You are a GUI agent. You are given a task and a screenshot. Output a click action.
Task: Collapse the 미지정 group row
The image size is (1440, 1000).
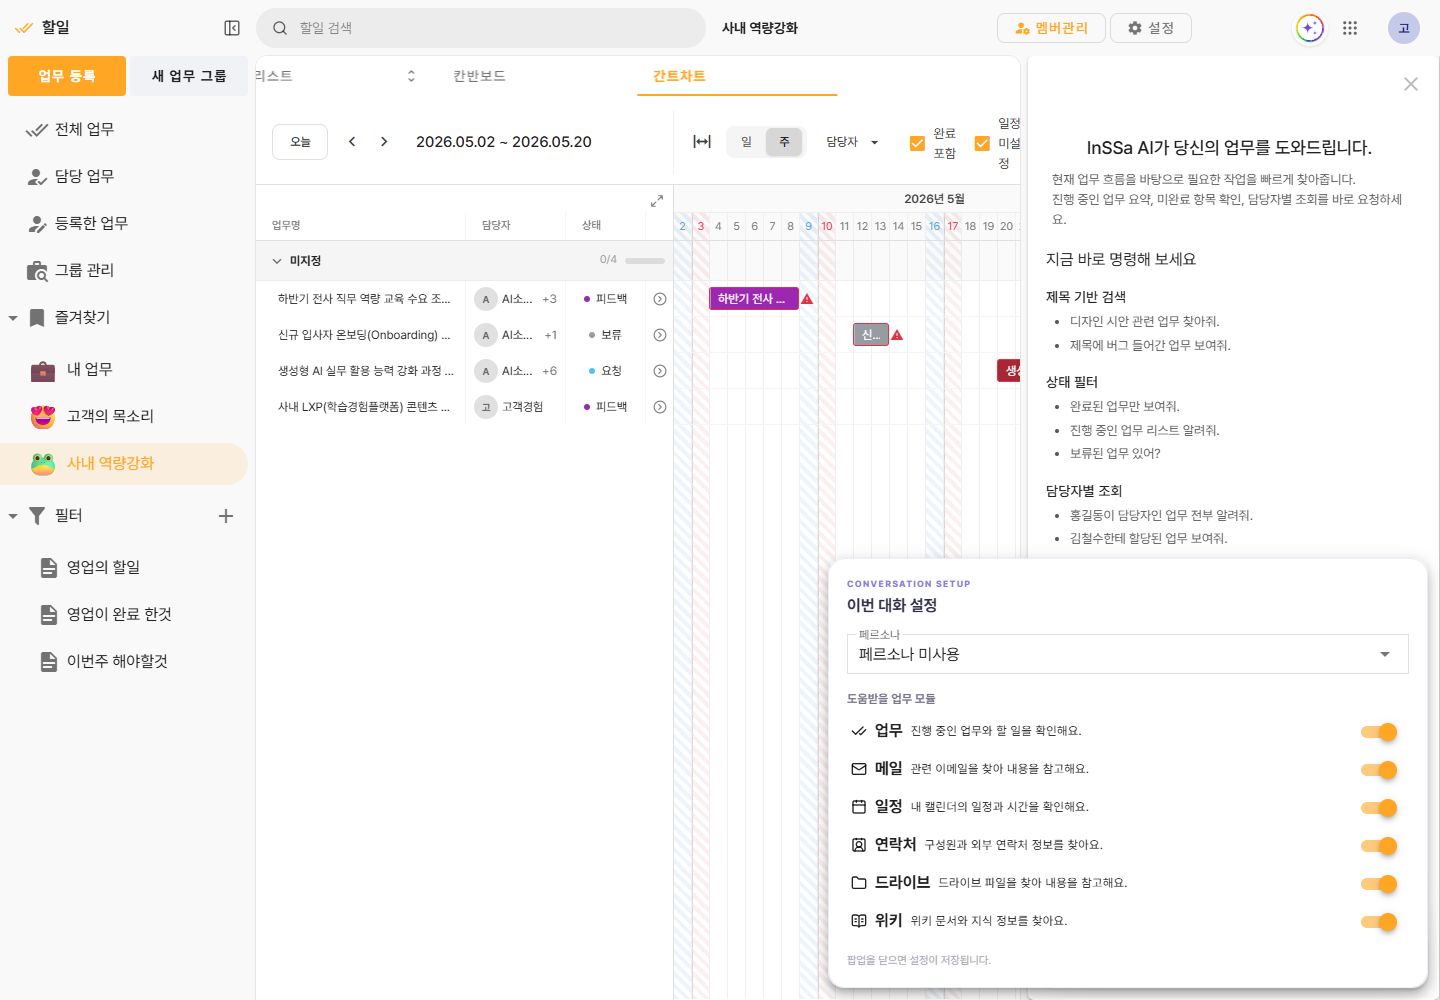[277, 261]
